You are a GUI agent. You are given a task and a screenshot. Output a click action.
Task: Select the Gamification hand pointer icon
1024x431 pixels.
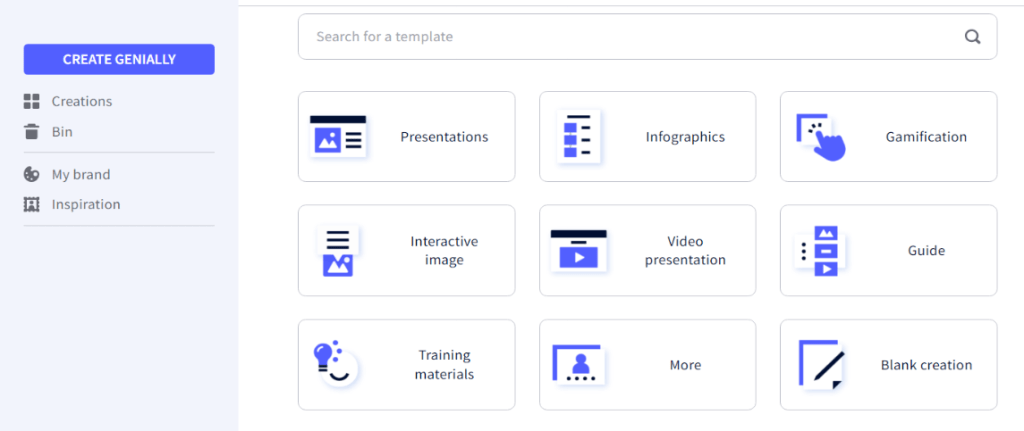821,137
